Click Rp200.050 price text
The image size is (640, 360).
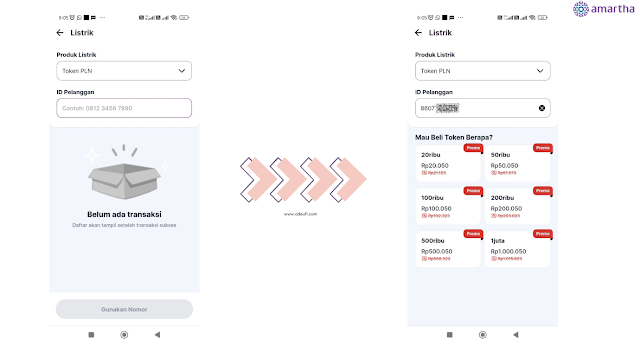pyautogui.click(x=506, y=209)
